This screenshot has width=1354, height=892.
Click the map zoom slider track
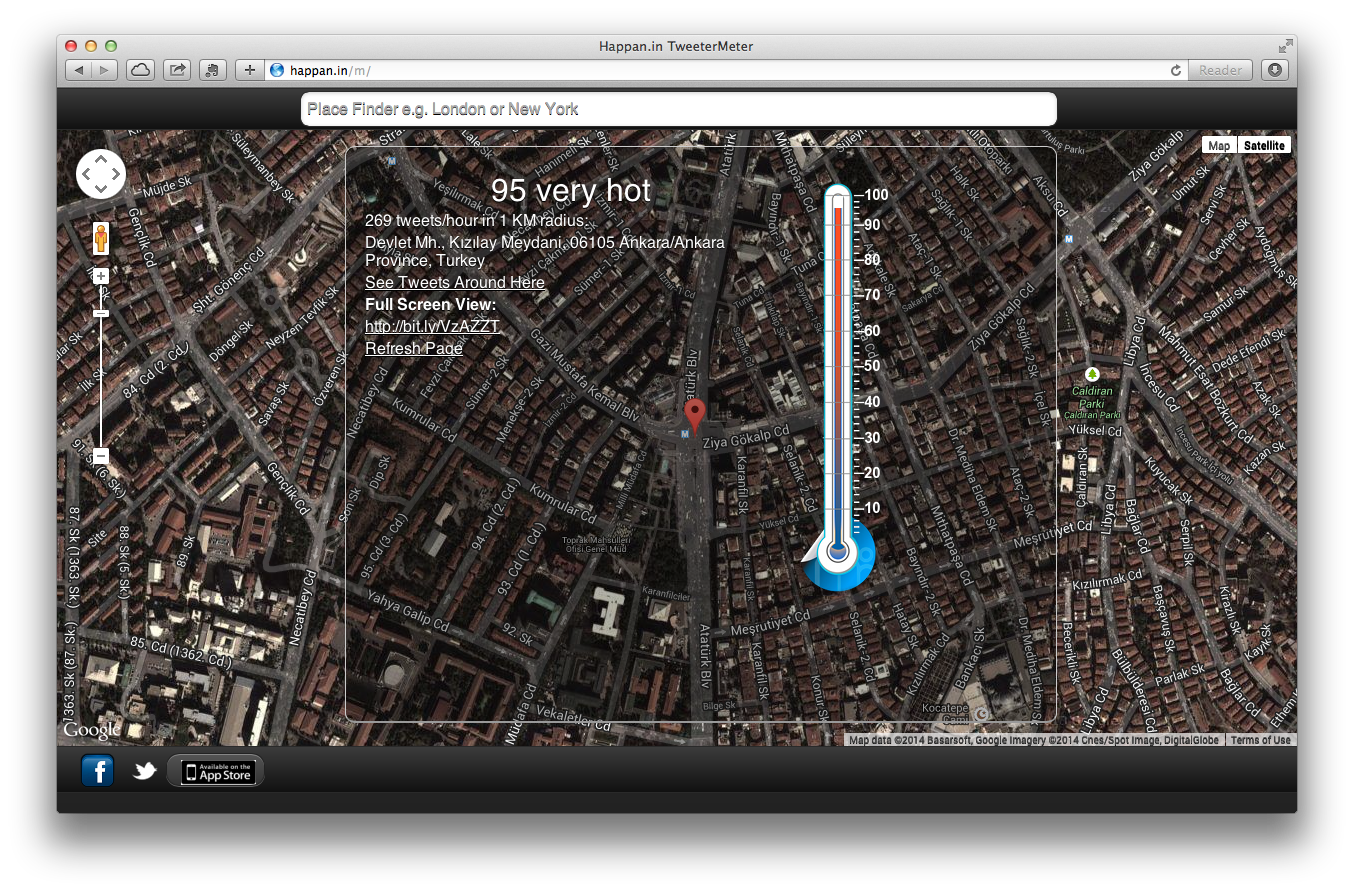click(x=101, y=380)
